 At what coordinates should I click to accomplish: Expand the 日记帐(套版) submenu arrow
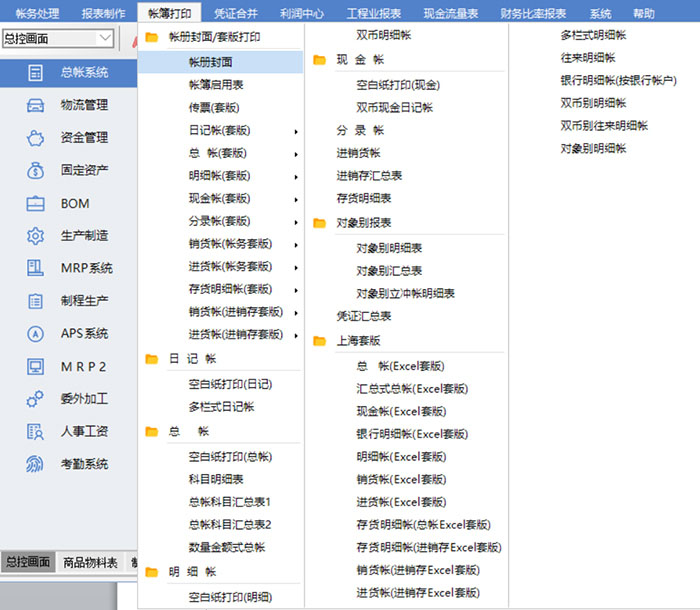[x=295, y=131]
